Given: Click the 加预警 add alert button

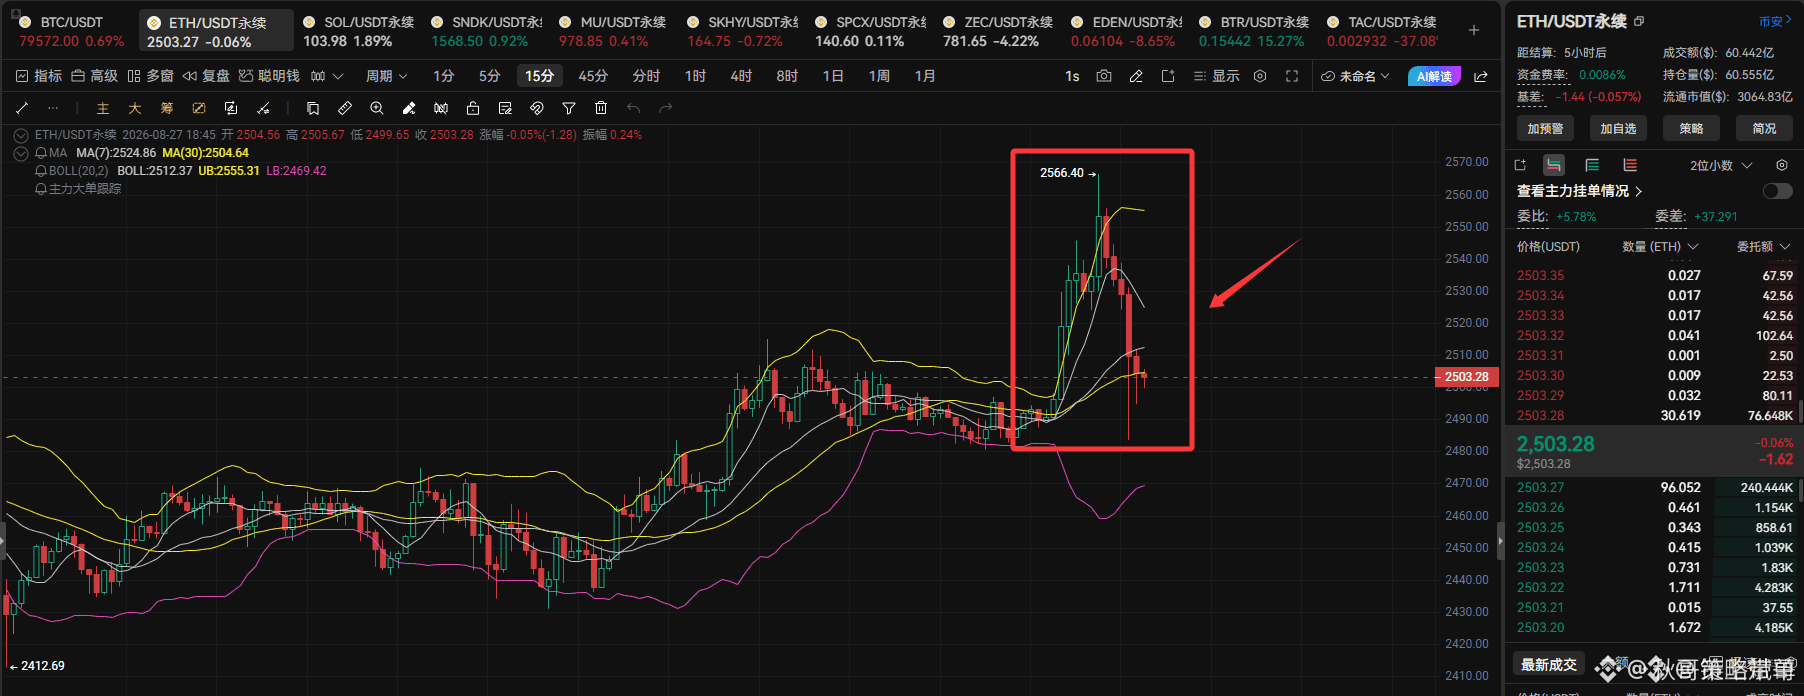Looking at the screenshot, I should 1545,128.
